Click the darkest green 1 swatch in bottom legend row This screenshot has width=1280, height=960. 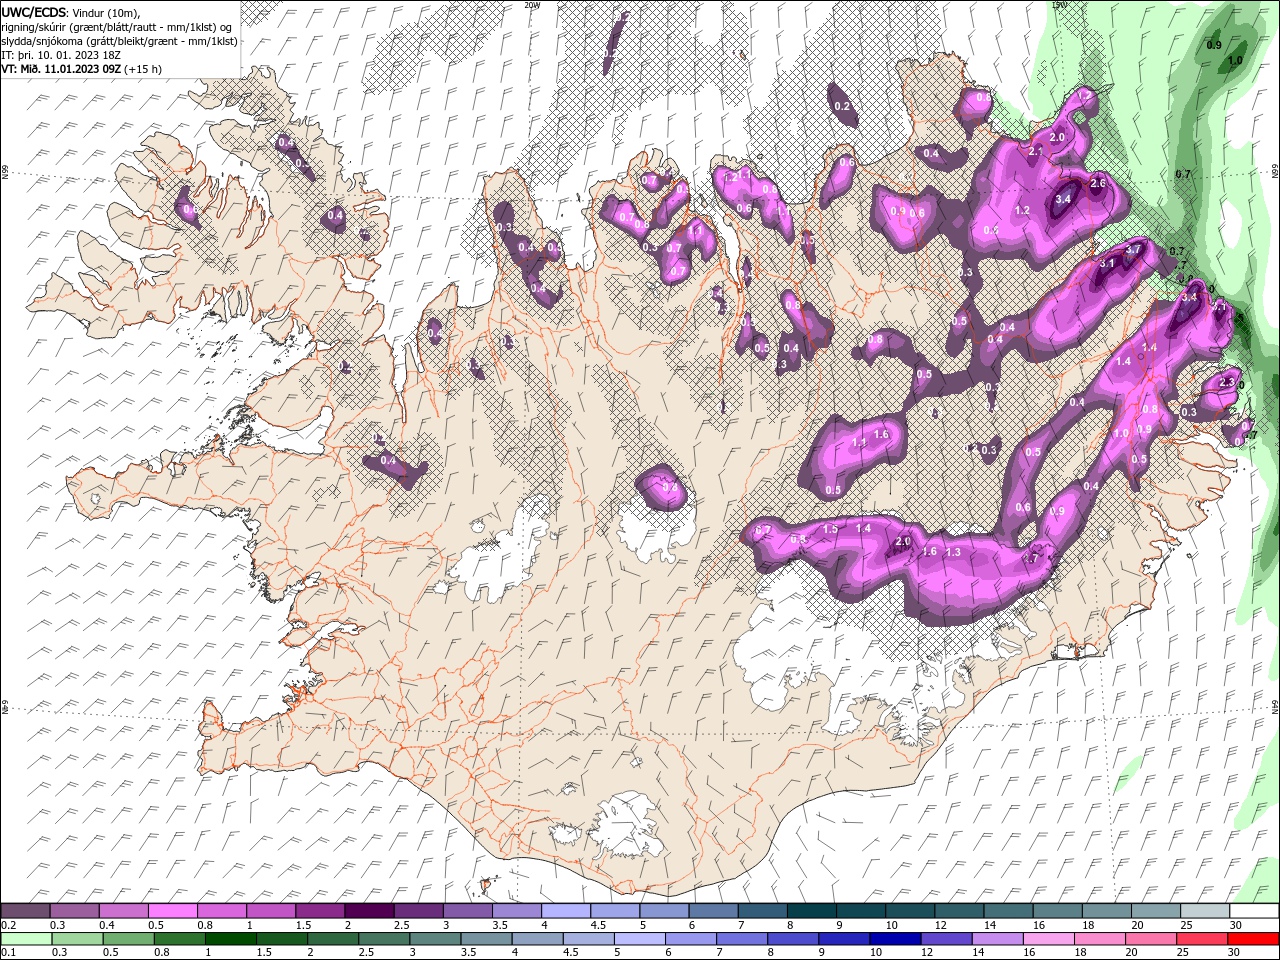231,939
